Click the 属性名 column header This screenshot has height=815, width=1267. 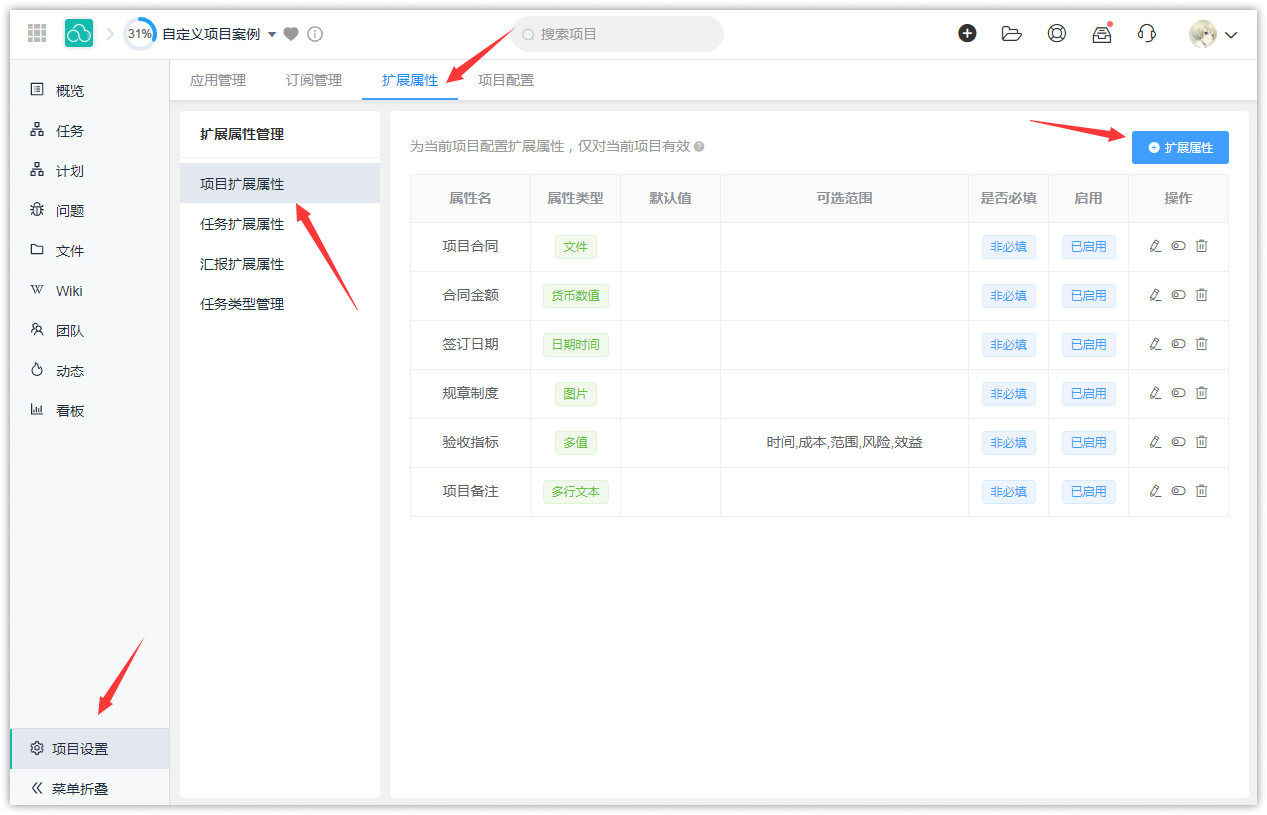point(470,198)
